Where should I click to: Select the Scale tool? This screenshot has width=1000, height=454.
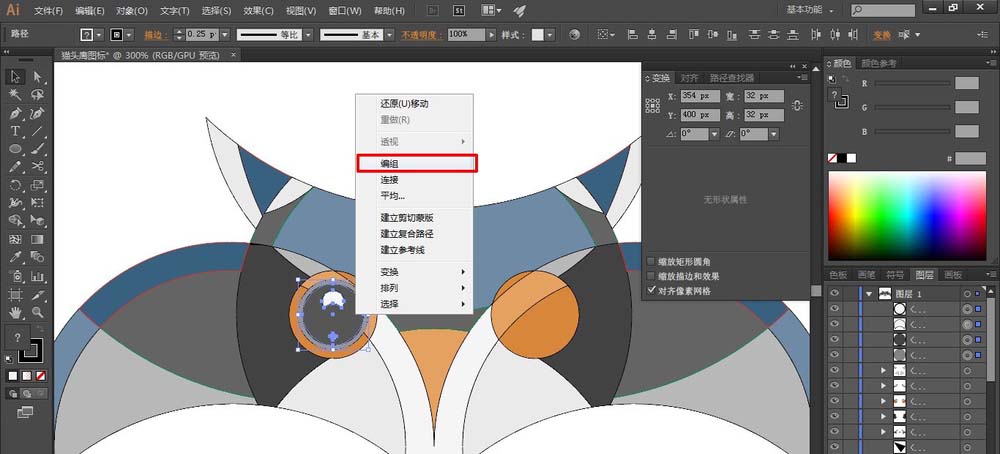38,185
